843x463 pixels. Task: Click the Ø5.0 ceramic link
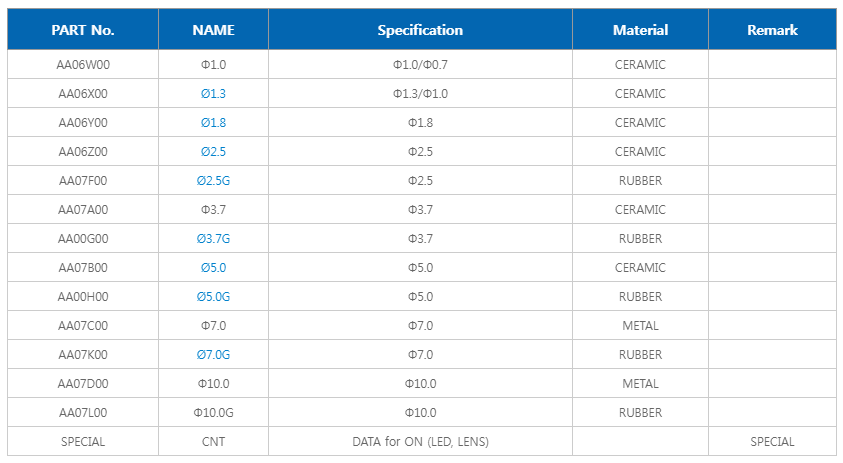point(213,268)
